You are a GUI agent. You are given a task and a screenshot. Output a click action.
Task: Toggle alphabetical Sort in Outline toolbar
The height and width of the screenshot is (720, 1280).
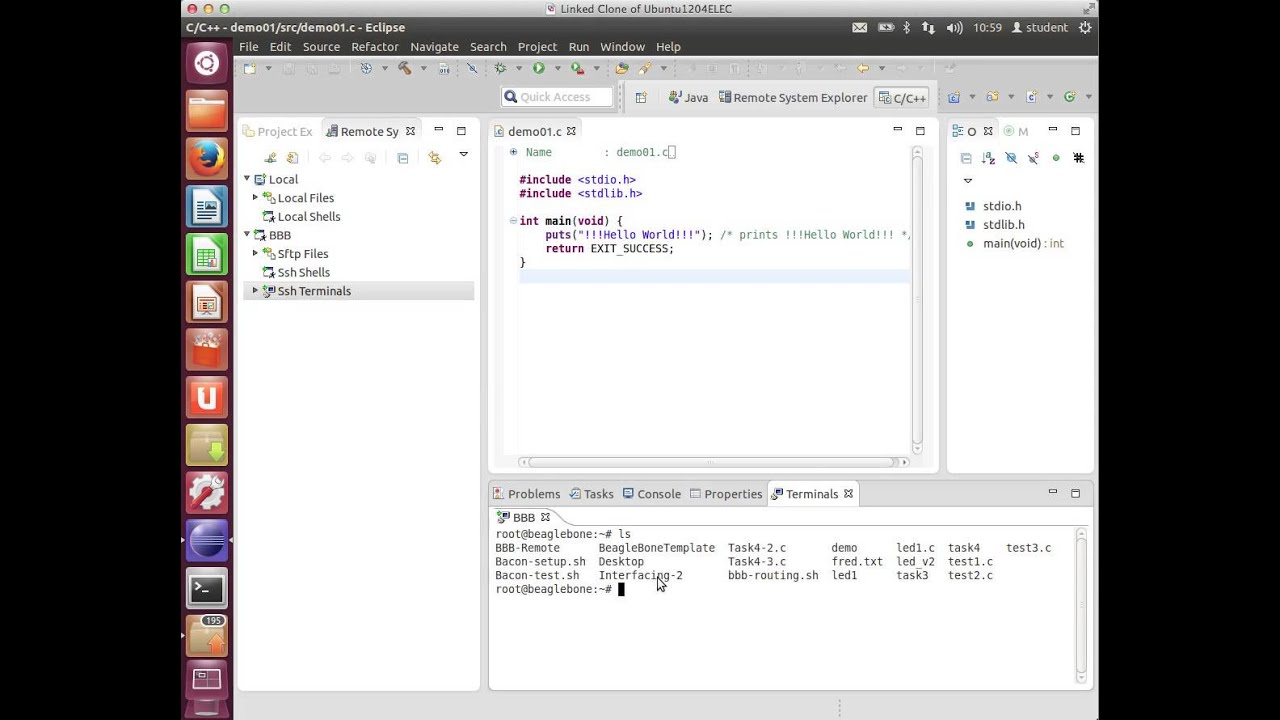tap(988, 158)
